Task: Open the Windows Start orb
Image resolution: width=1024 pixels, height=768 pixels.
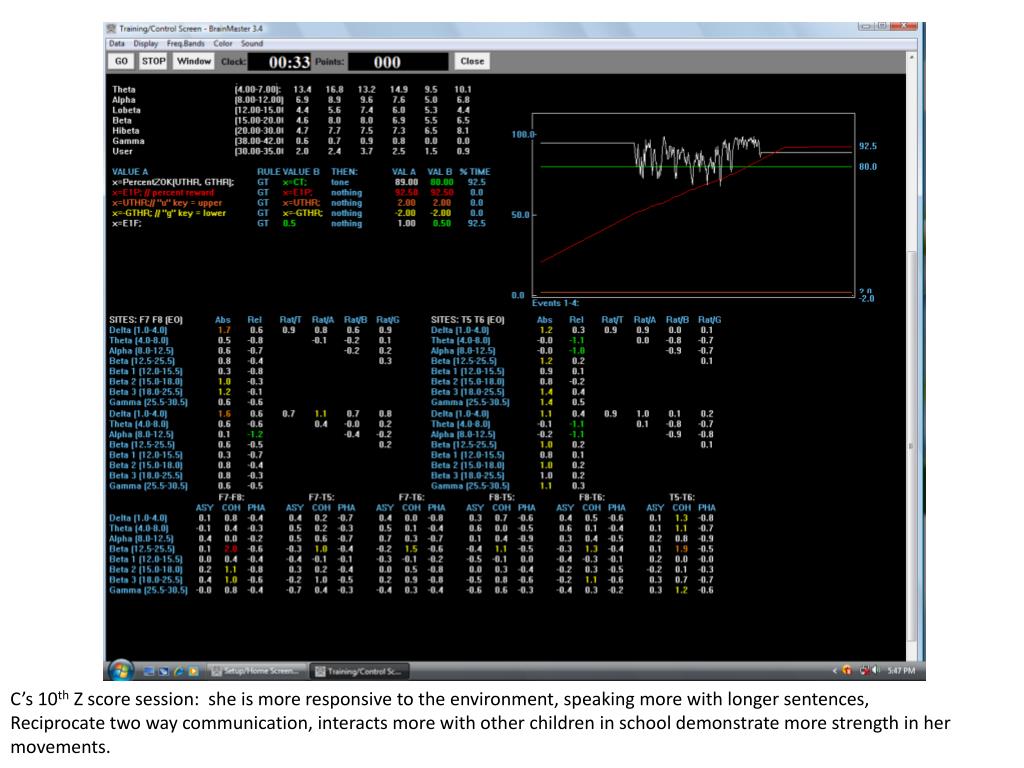Action: click(121, 670)
